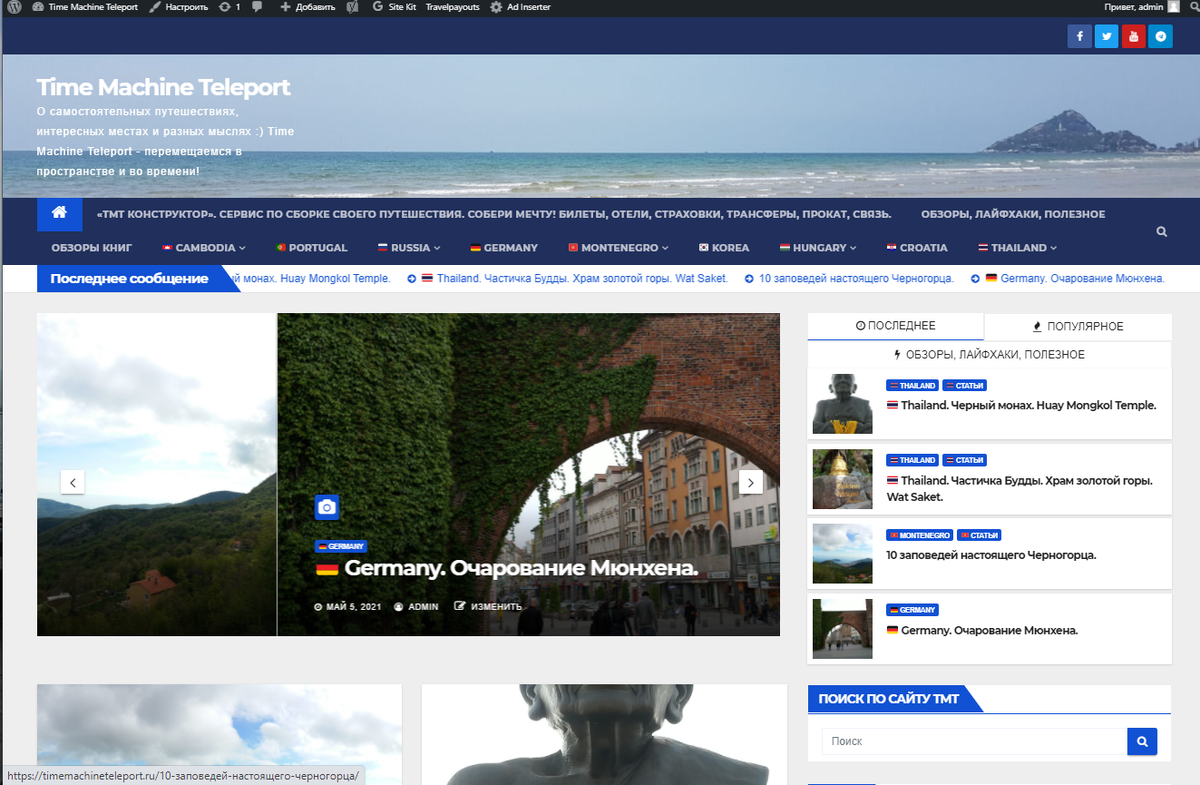Open the WordPress logo menu

coord(15,7)
